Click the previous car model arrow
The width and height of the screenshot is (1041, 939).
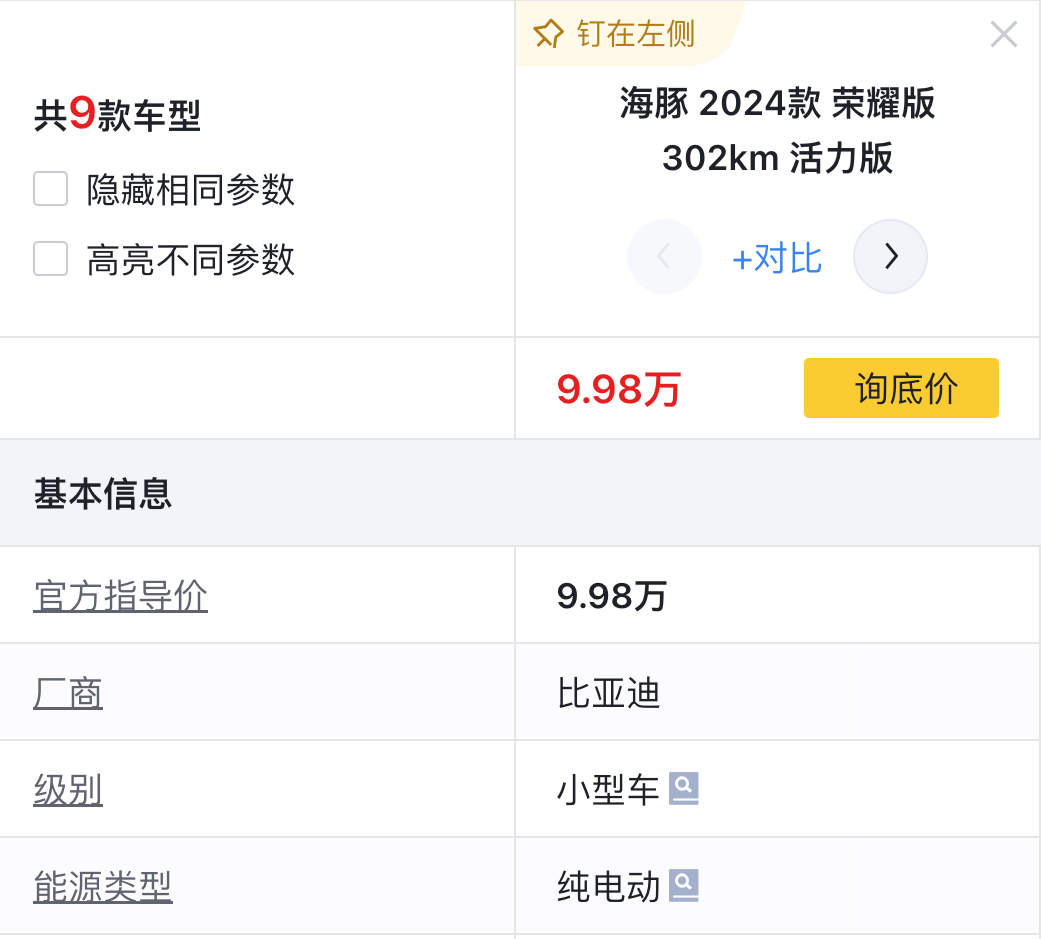tap(664, 257)
